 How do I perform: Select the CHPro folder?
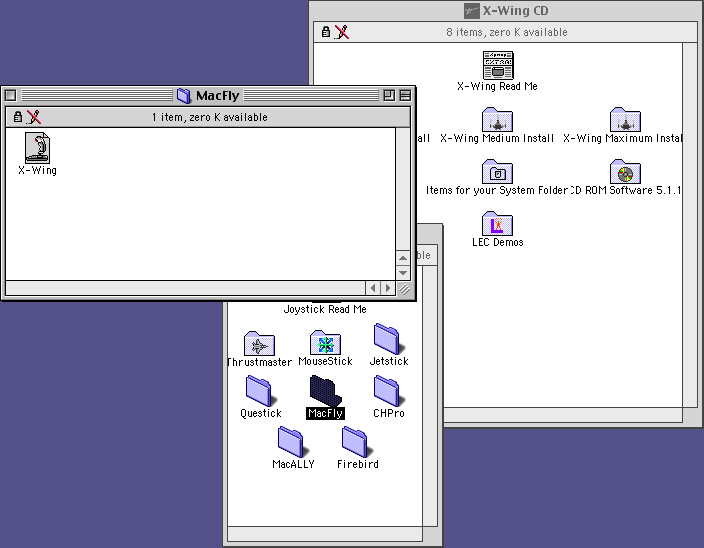tap(389, 391)
